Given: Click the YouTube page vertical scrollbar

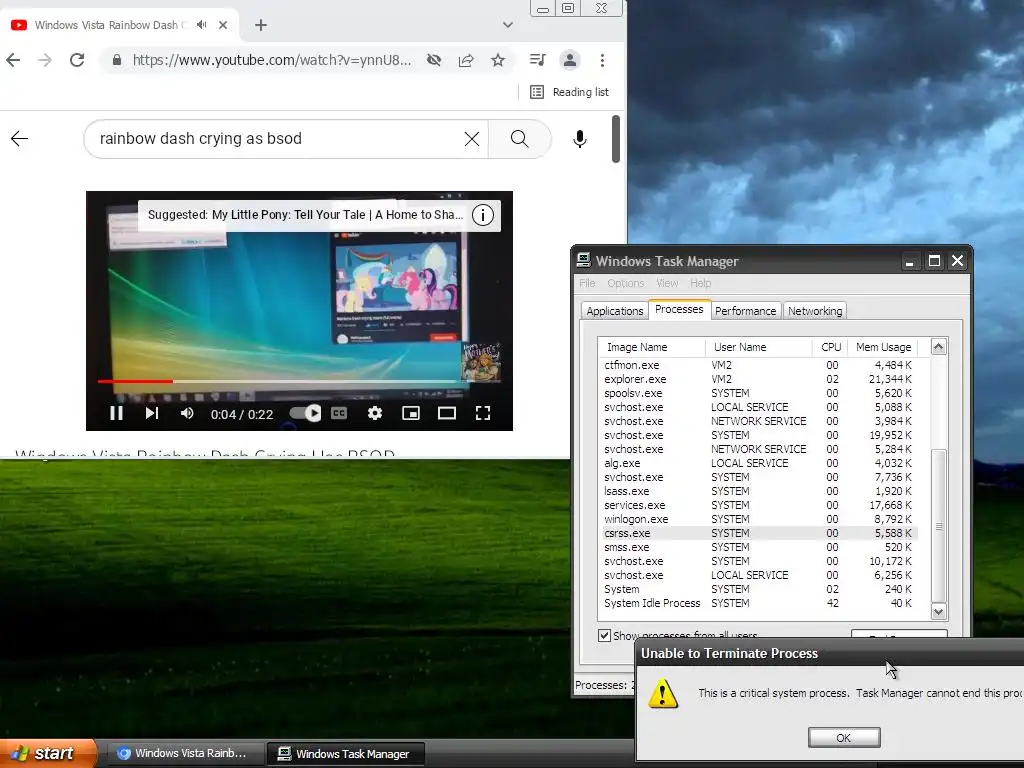Looking at the screenshot, I should coord(615,138).
